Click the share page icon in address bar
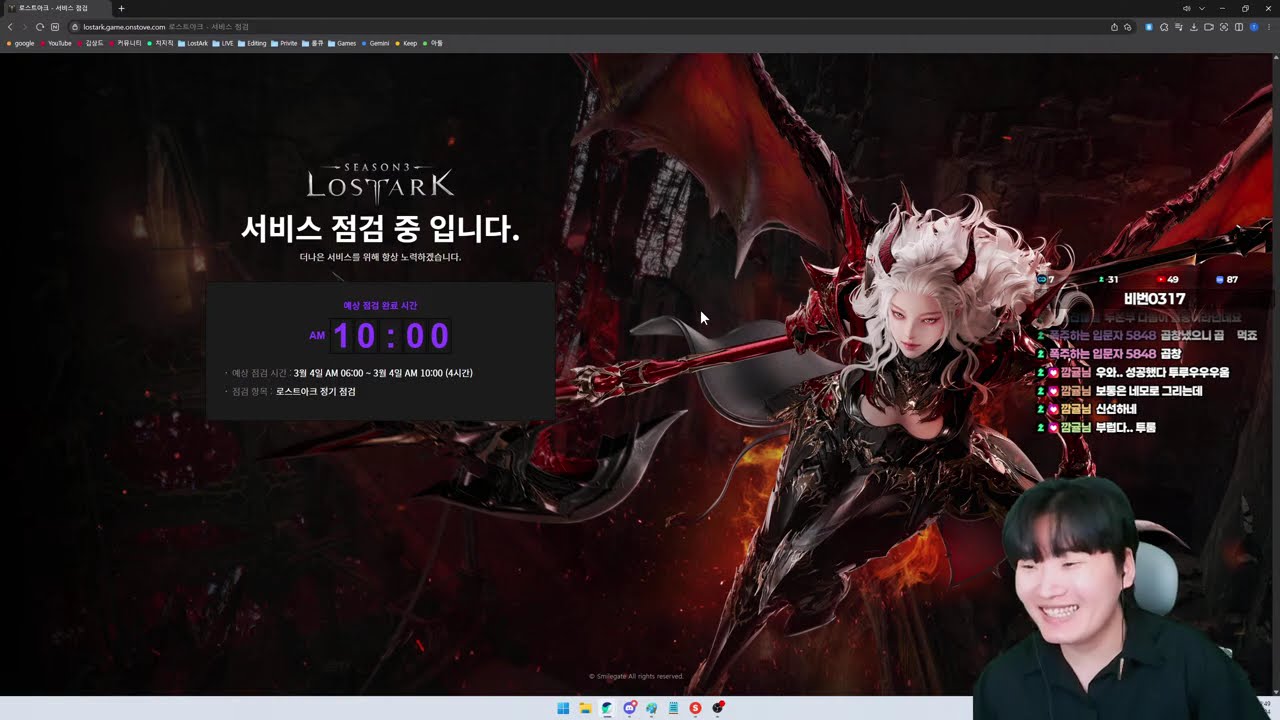This screenshot has height=720, width=1280. click(1114, 27)
